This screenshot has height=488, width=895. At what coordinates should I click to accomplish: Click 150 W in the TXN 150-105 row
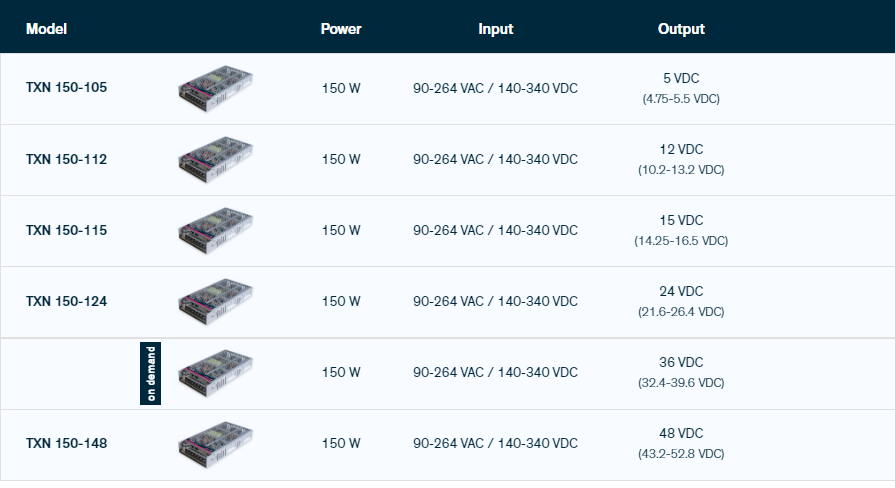click(341, 88)
